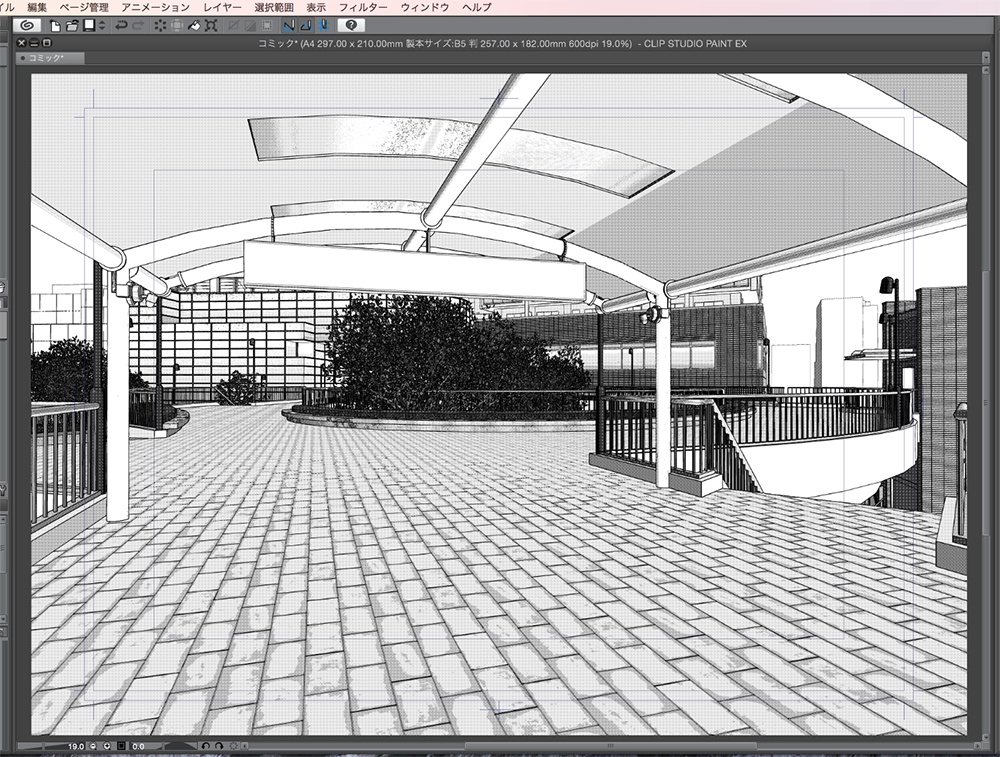Toggle snap to special ruler
Viewport: 1000px width, 757px height.
coord(306,26)
